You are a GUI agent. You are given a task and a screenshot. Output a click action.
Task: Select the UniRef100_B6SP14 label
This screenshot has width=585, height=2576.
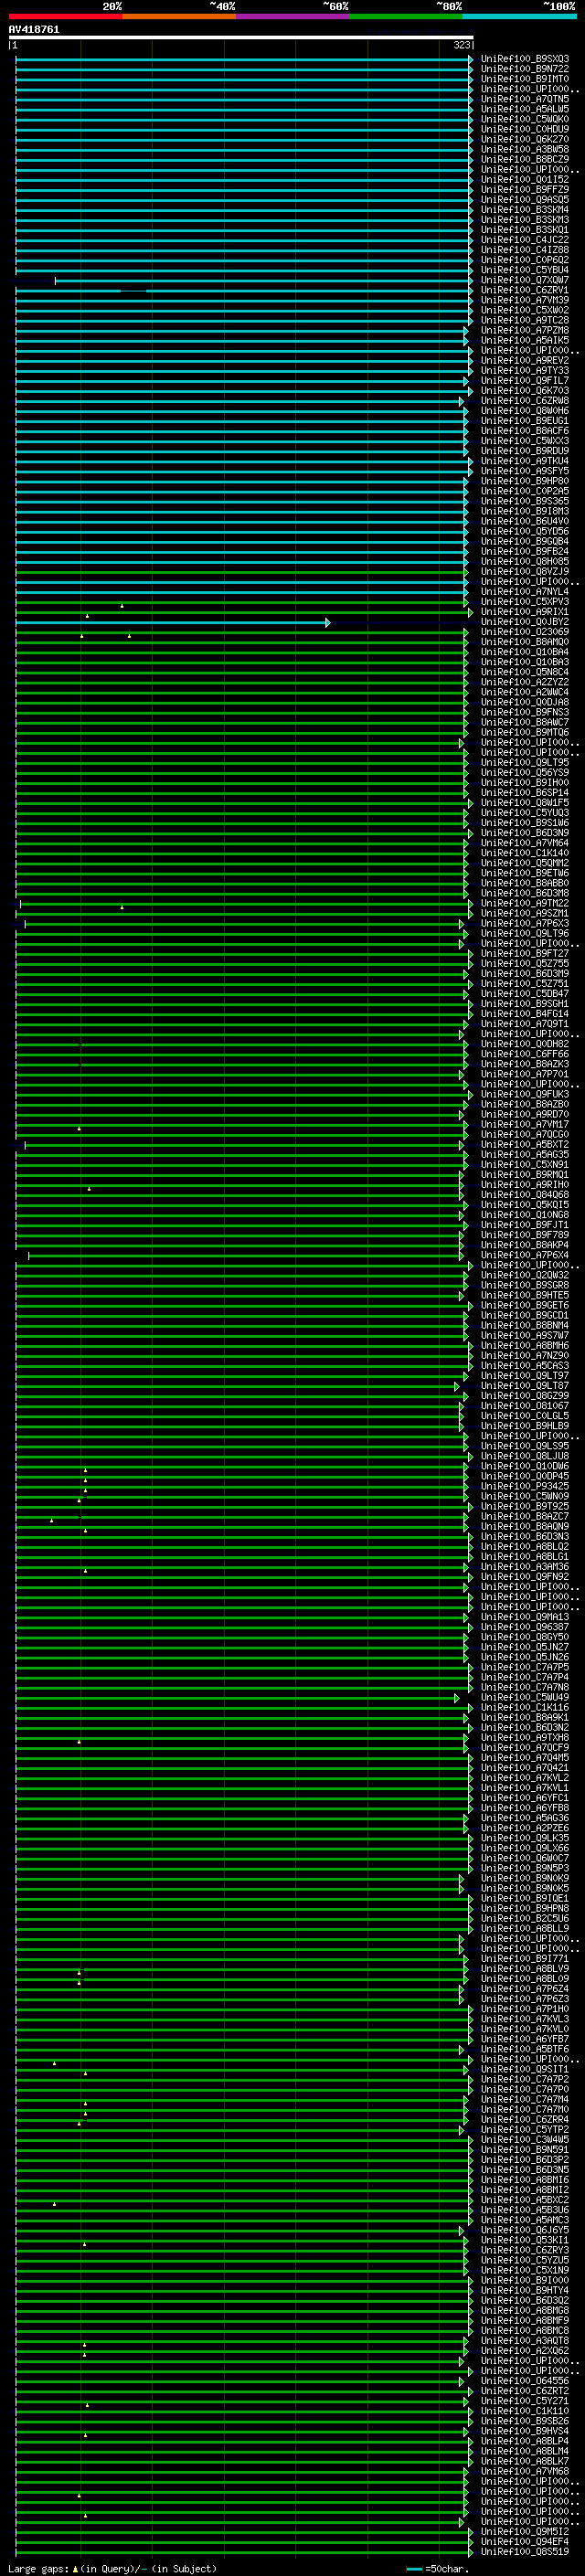pyautogui.click(x=525, y=793)
